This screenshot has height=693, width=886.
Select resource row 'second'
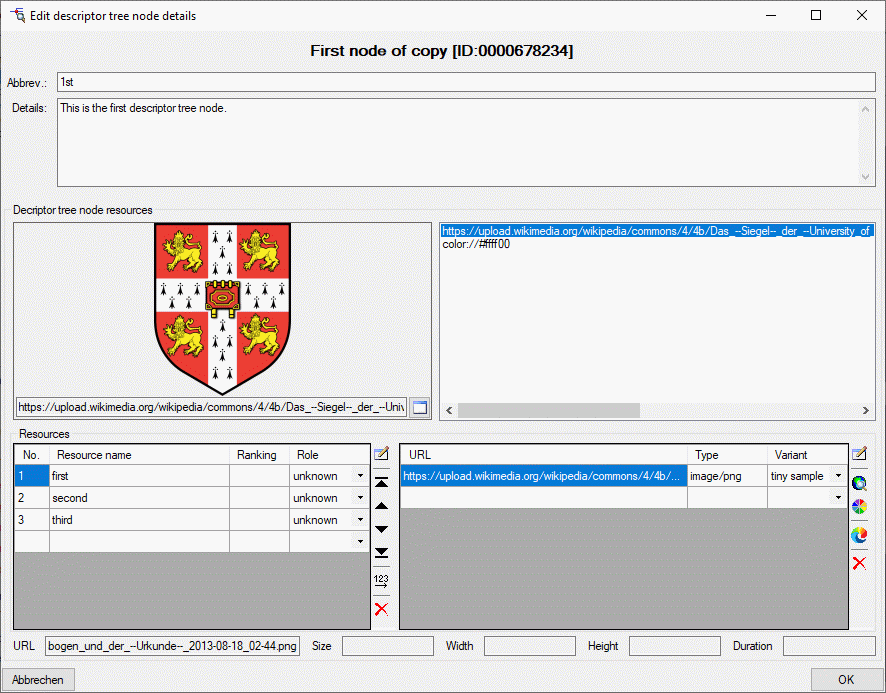click(192, 498)
